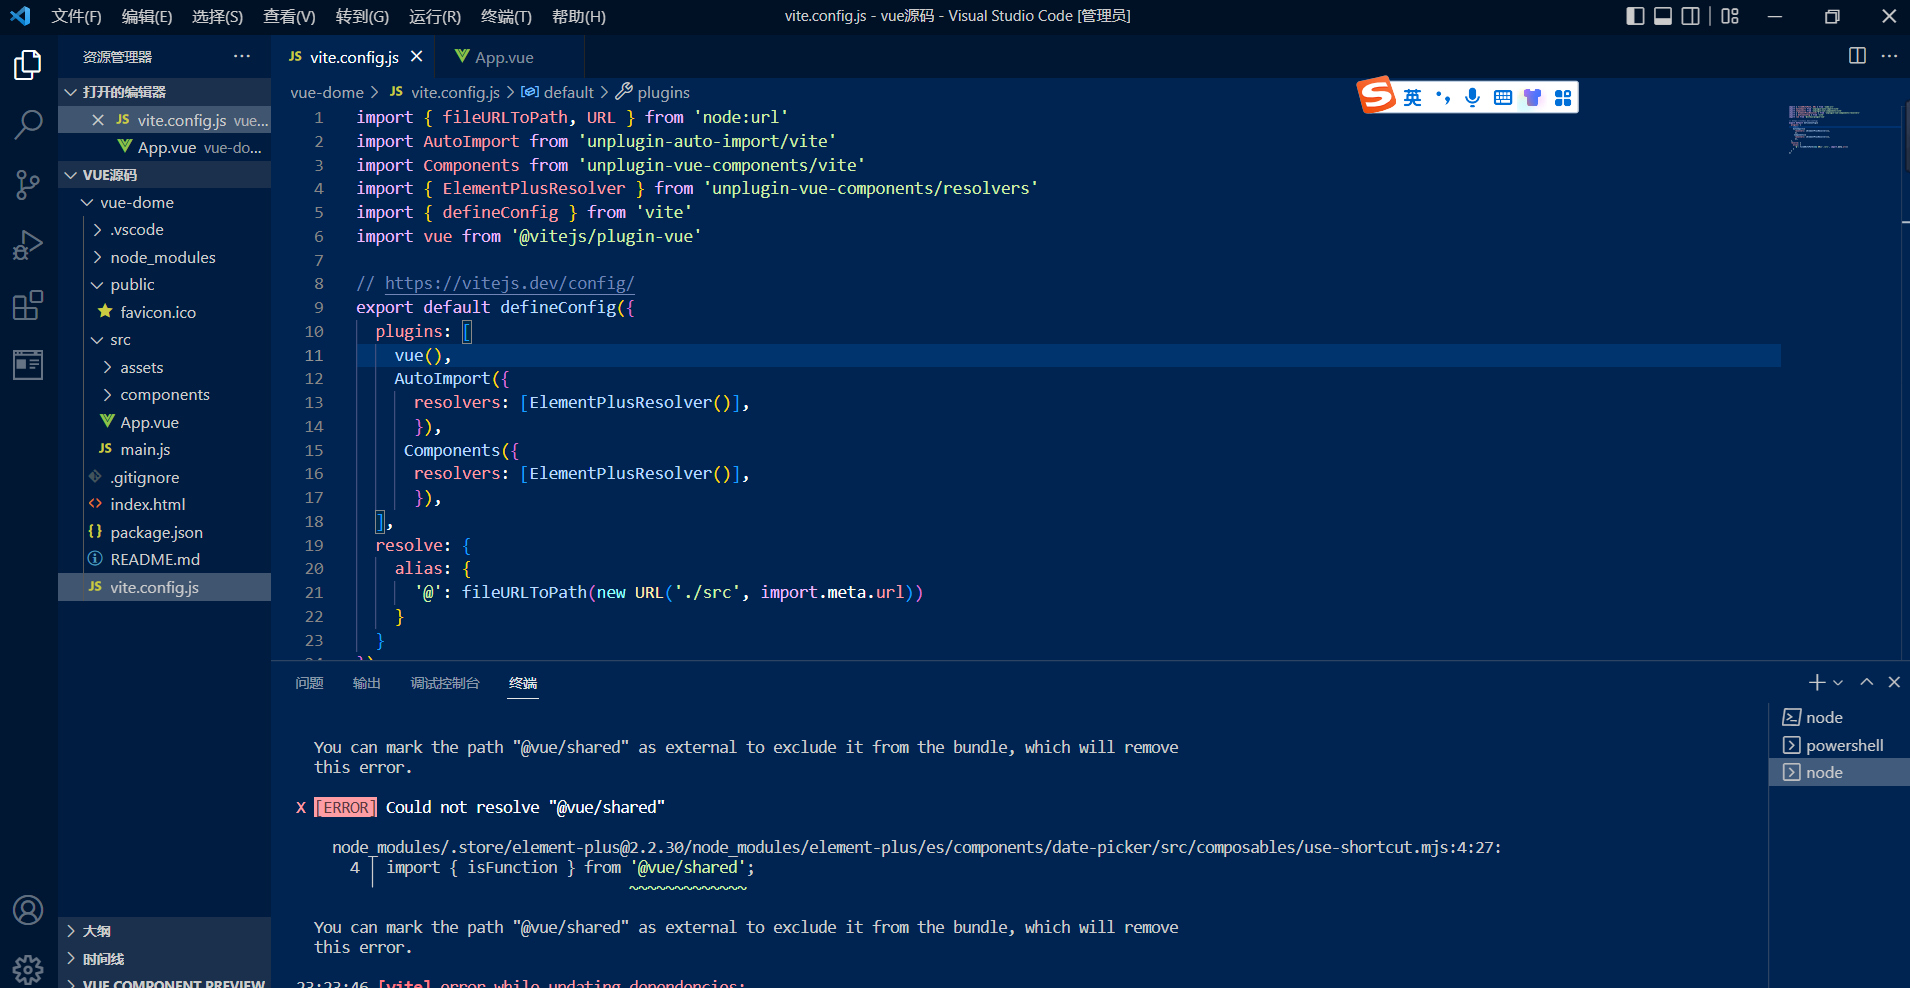Open Sogou toolbox grid icon
1910x988 pixels.
coord(1563,97)
